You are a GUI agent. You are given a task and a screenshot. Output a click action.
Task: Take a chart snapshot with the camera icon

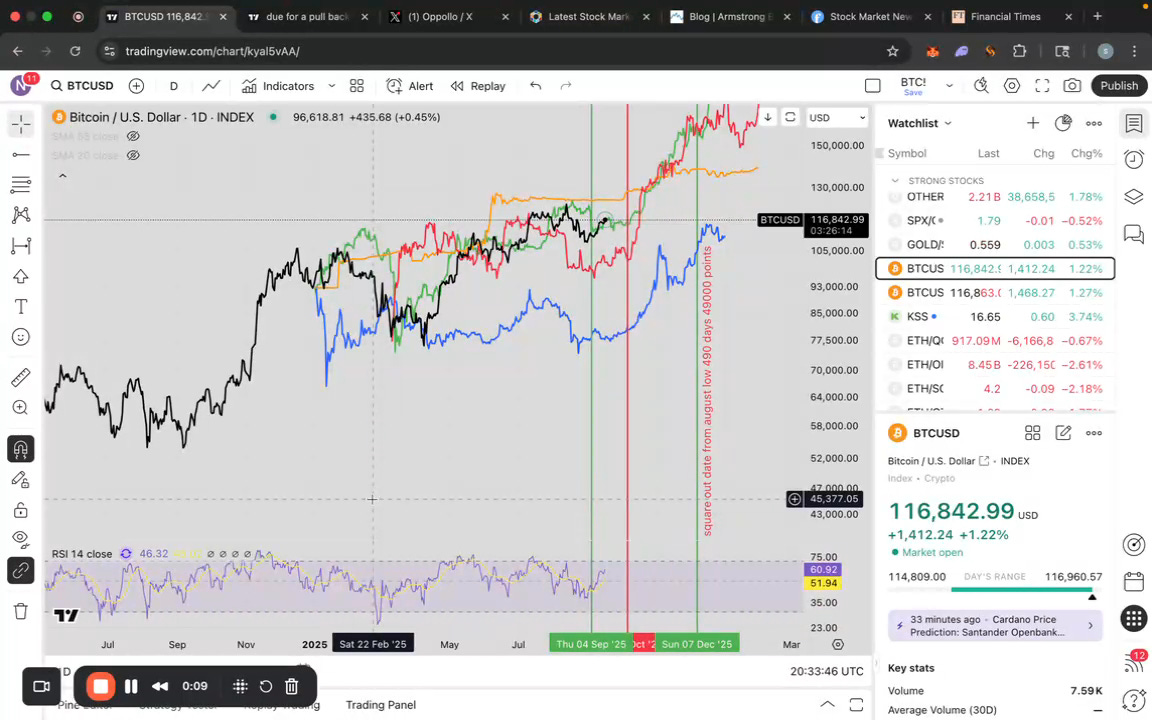1071,85
